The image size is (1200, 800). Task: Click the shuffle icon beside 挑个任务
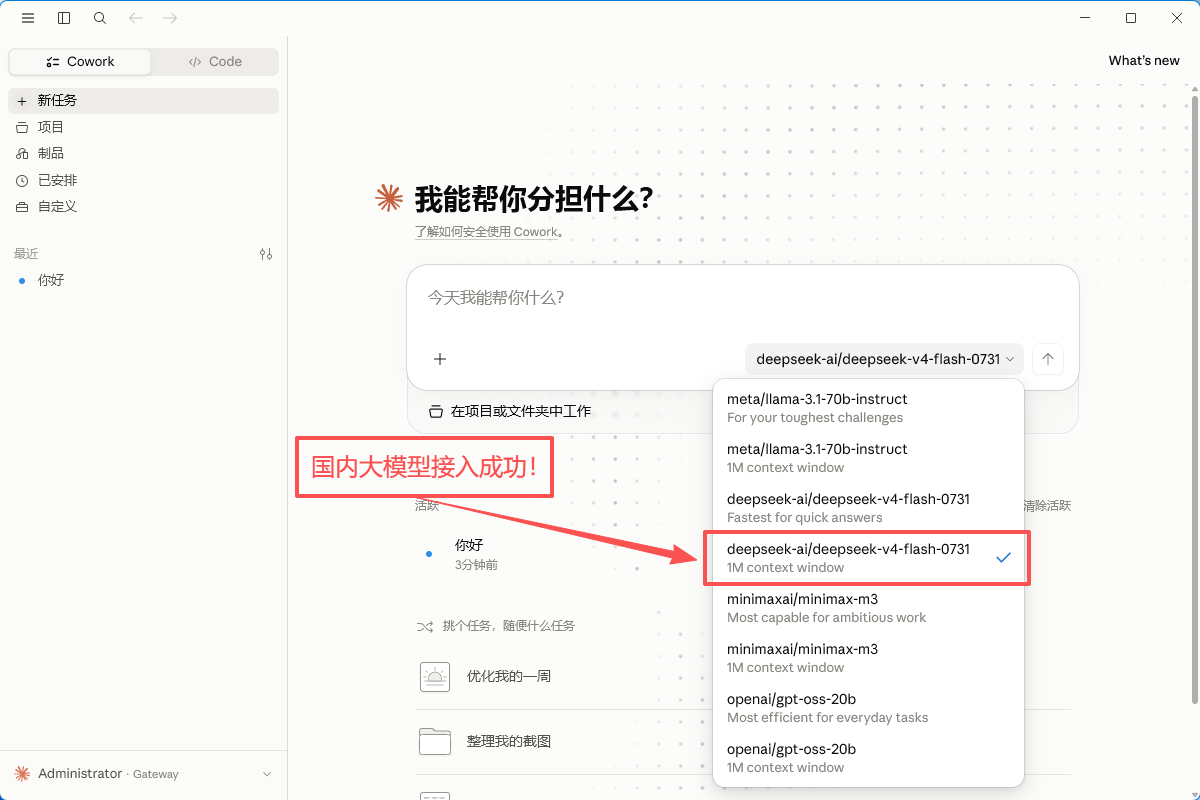[x=424, y=626]
